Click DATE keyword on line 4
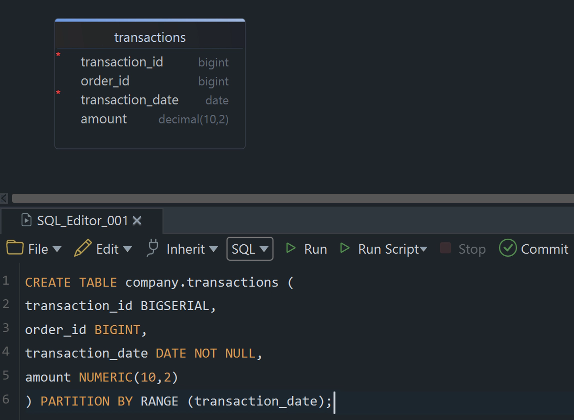Image resolution: width=574 pixels, height=420 pixels. tap(171, 353)
